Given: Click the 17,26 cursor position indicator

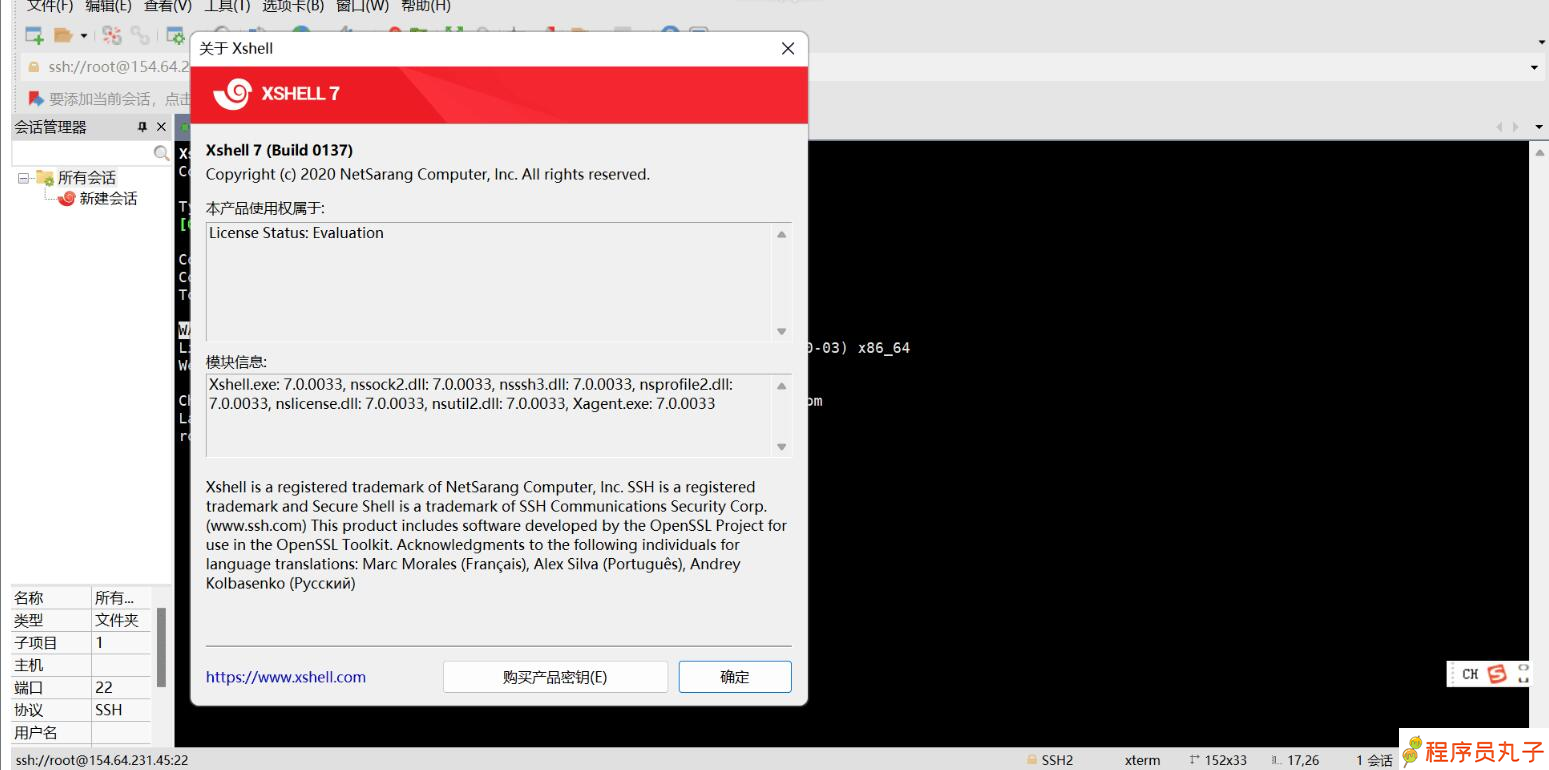Looking at the screenshot, I should point(1295,760).
